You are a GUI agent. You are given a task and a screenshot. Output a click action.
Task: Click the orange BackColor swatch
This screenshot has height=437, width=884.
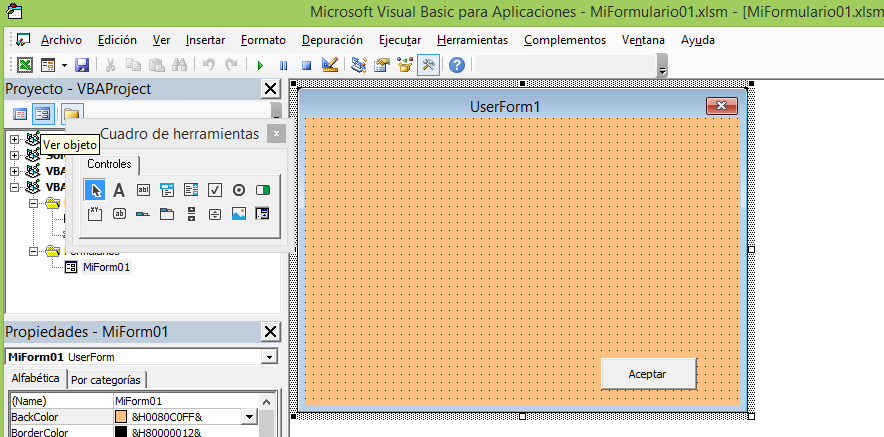pos(121,417)
